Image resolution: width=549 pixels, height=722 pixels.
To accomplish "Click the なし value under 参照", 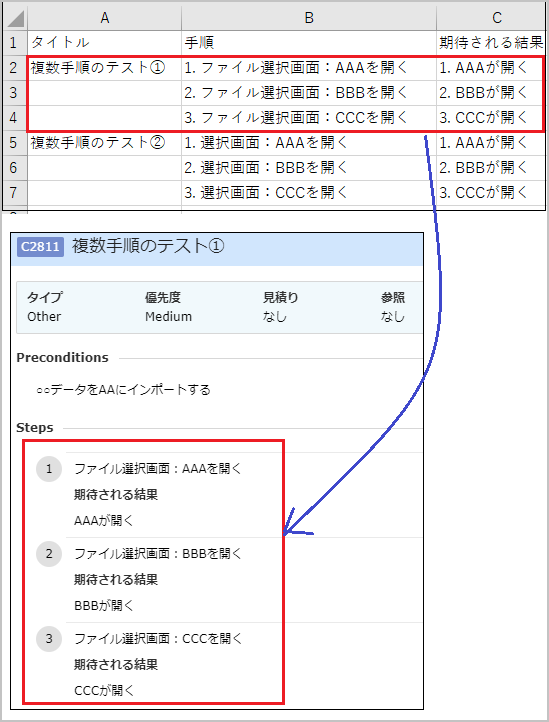I will (393, 317).
